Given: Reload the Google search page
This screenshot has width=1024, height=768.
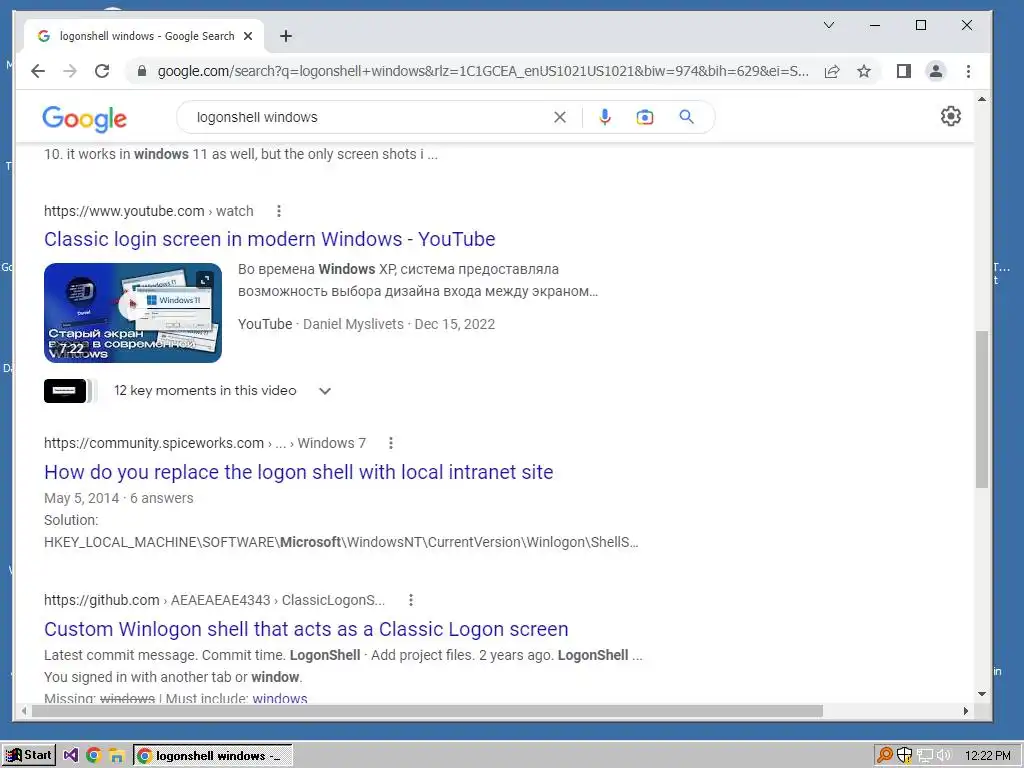Looking at the screenshot, I should point(102,71).
